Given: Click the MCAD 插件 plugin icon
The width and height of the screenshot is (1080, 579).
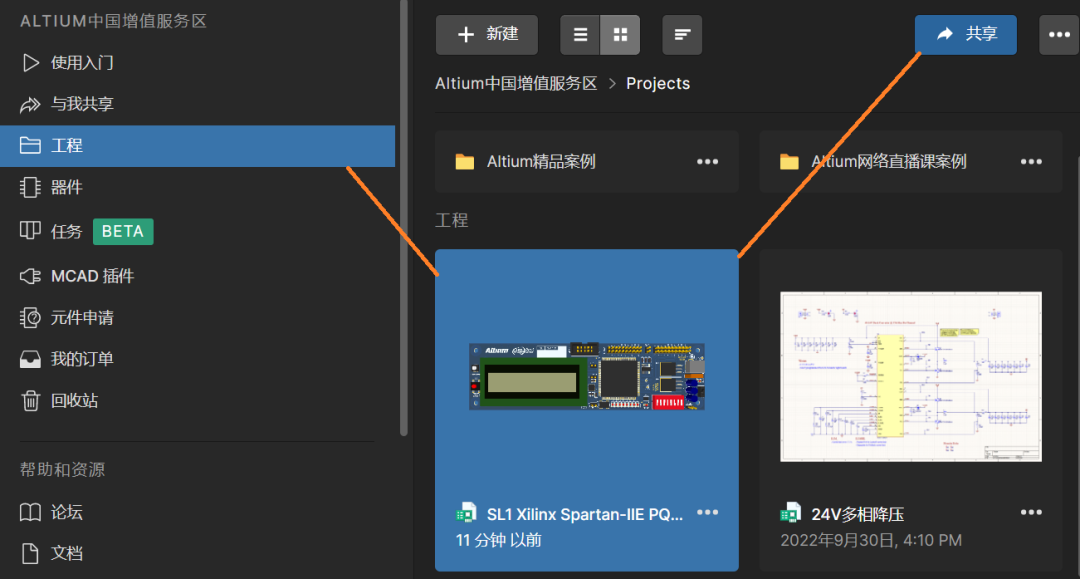Looking at the screenshot, I should [x=30, y=276].
